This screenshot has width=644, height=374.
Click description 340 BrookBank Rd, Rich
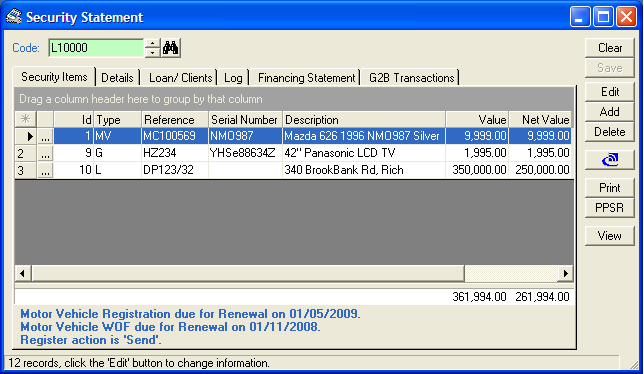364,170
